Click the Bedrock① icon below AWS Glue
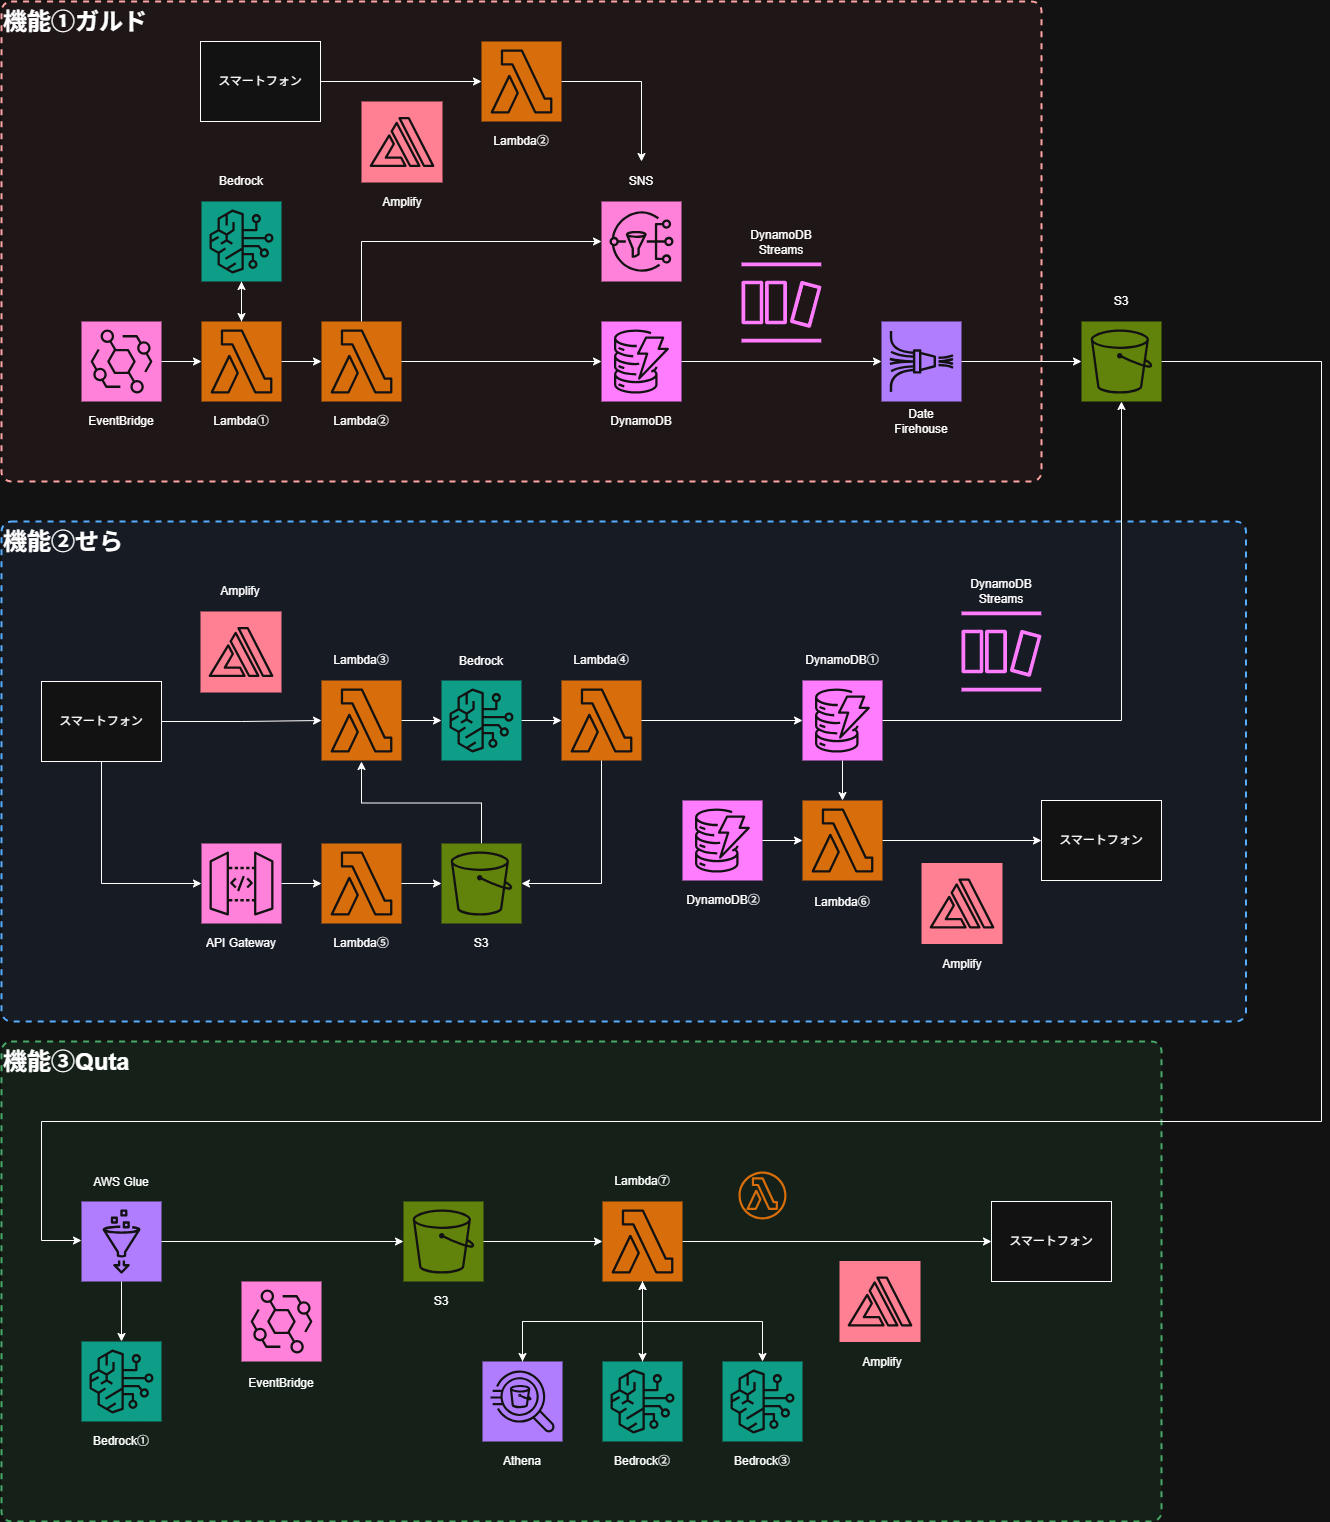 pyautogui.click(x=121, y=1381)
